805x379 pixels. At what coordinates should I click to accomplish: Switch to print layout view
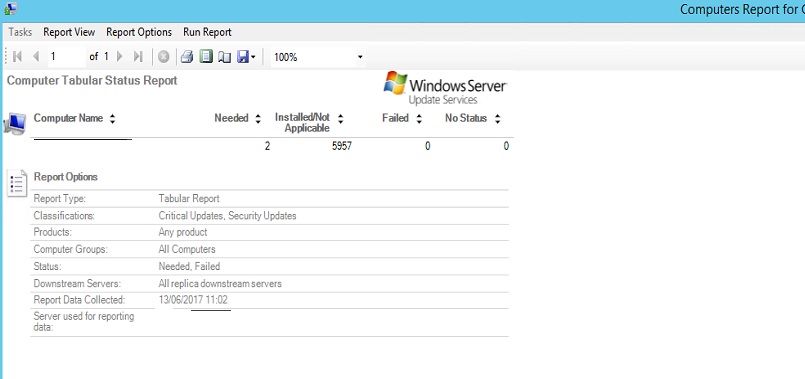206,57
